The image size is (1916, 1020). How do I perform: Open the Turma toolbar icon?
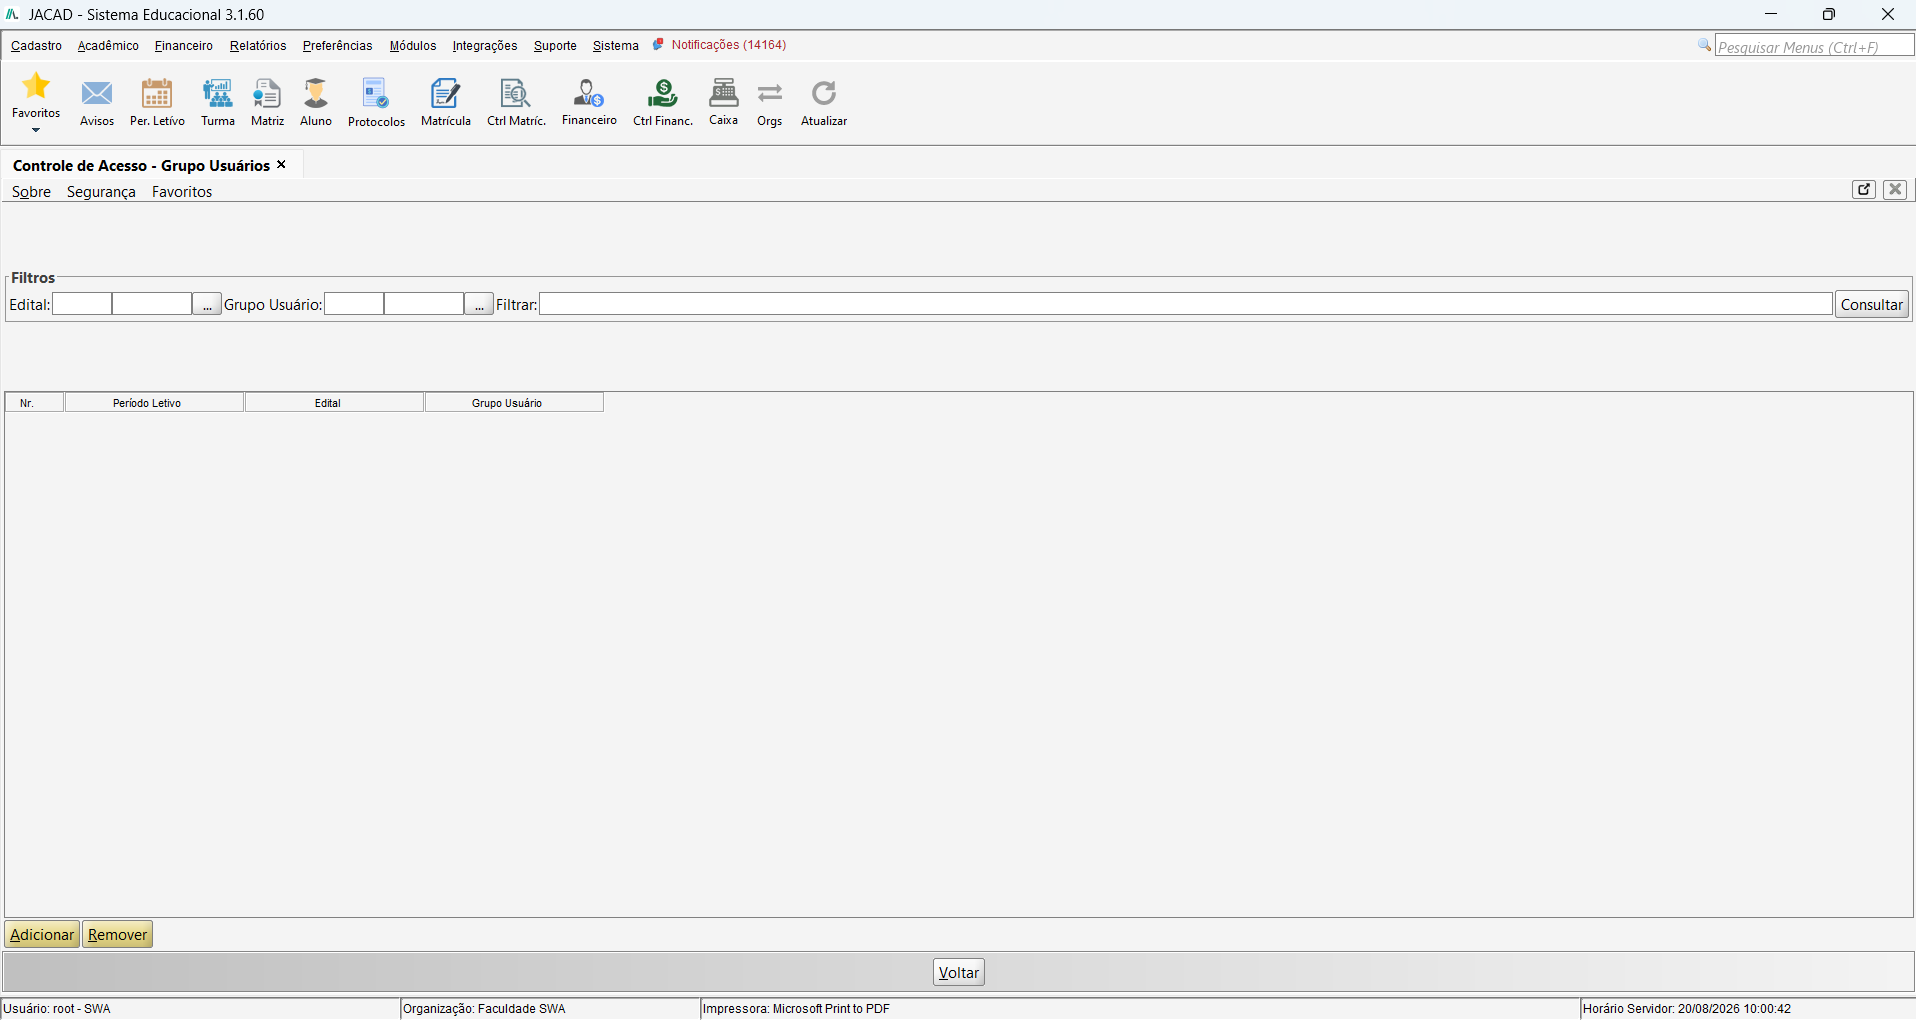pyautogui.click(x=218, y=94)
